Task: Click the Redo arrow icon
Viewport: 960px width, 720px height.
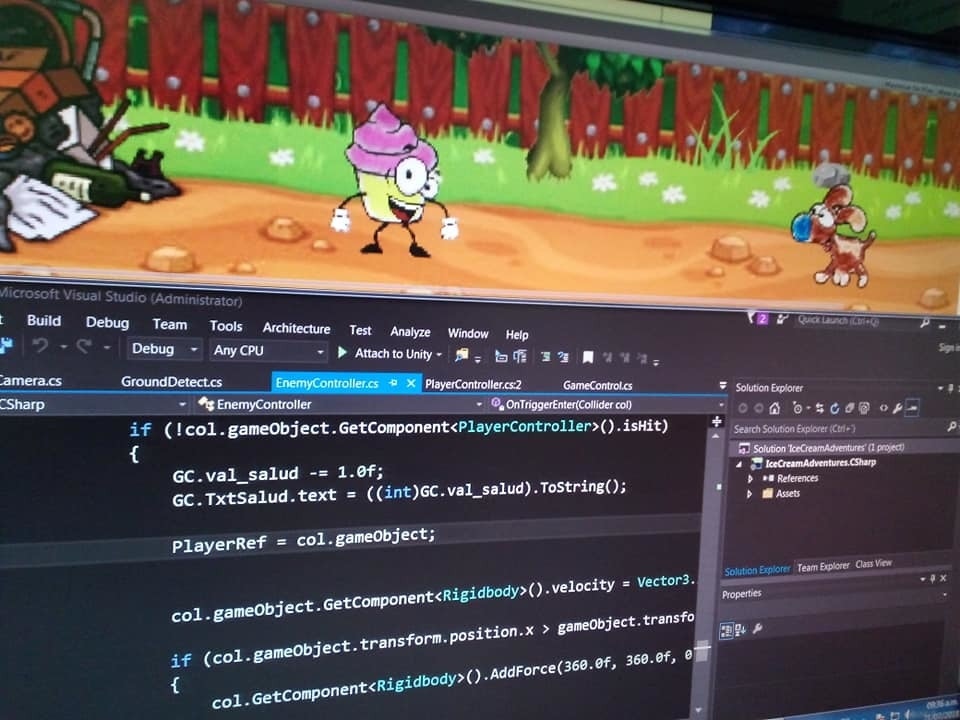Action: 83,347
